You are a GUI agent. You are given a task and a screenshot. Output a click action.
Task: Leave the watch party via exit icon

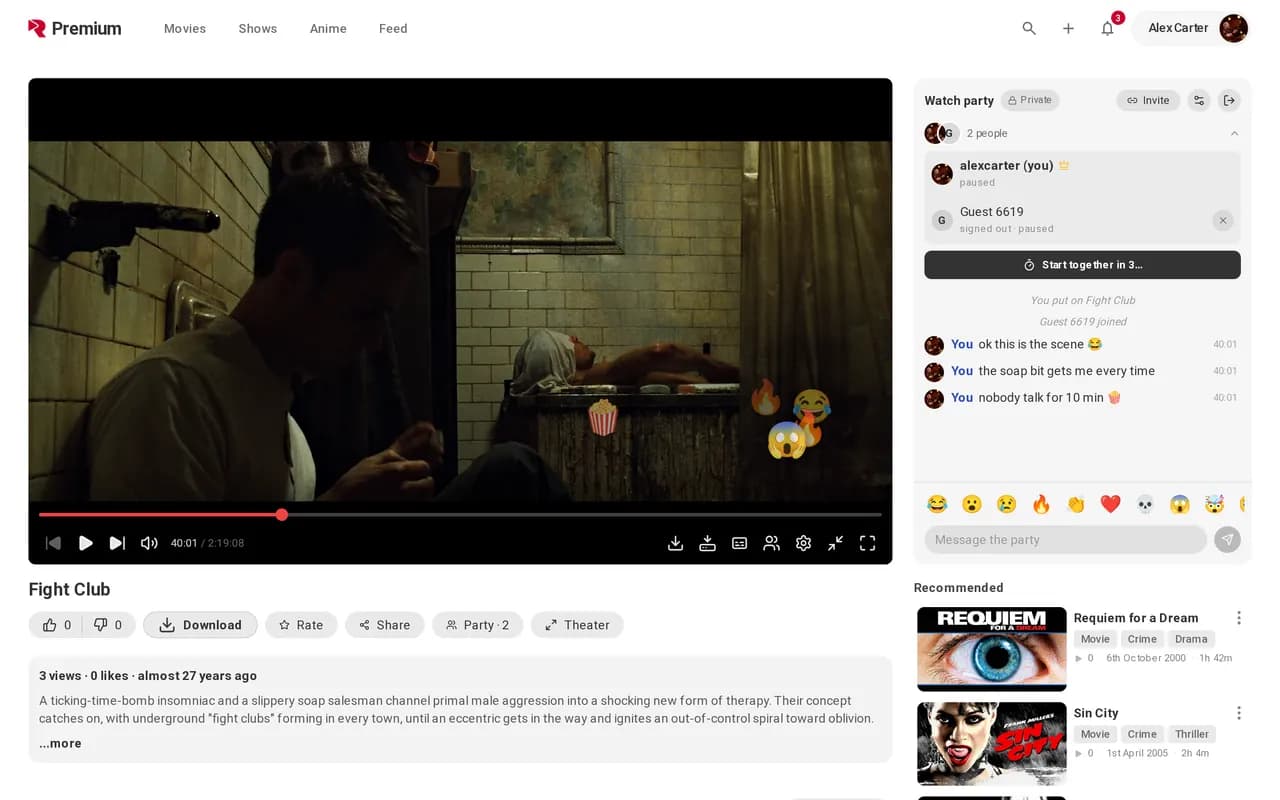pyautogui.click(x=1229, y=100)
